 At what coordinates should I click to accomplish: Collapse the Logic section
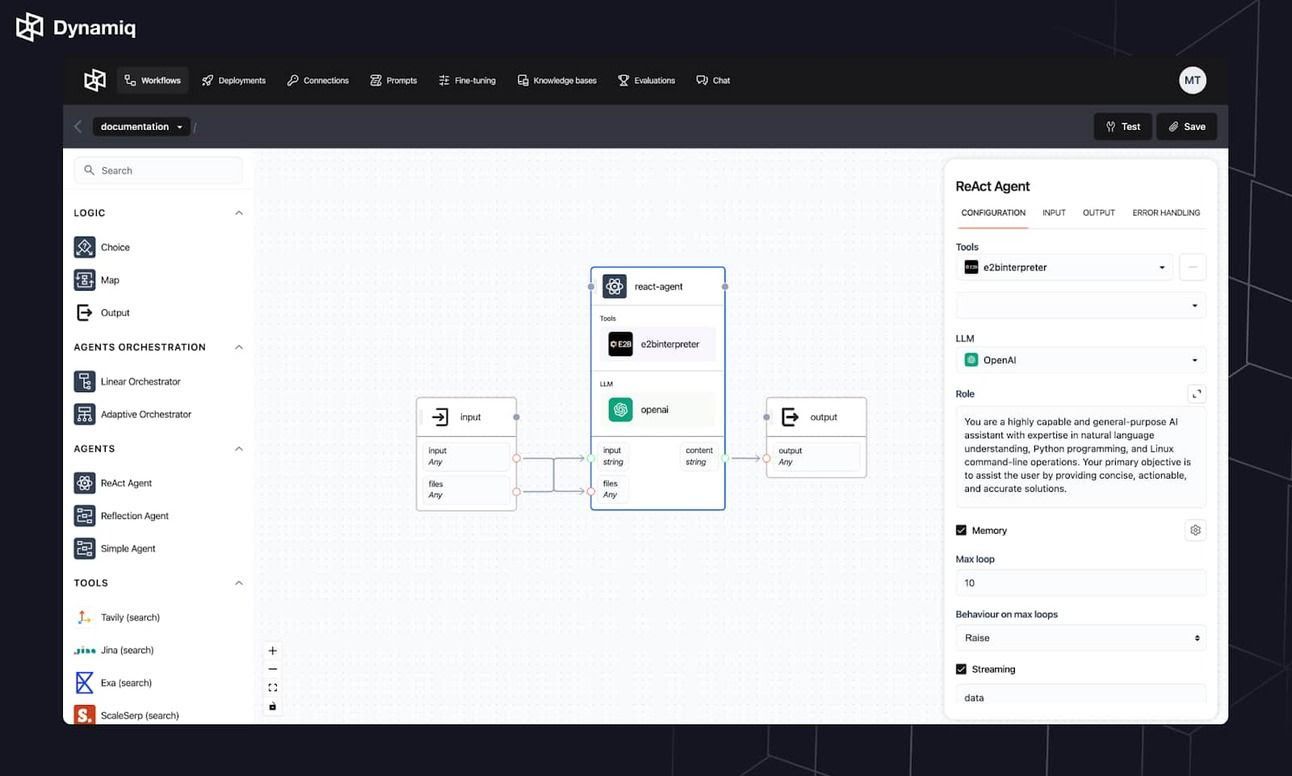(x=239, y=213)
